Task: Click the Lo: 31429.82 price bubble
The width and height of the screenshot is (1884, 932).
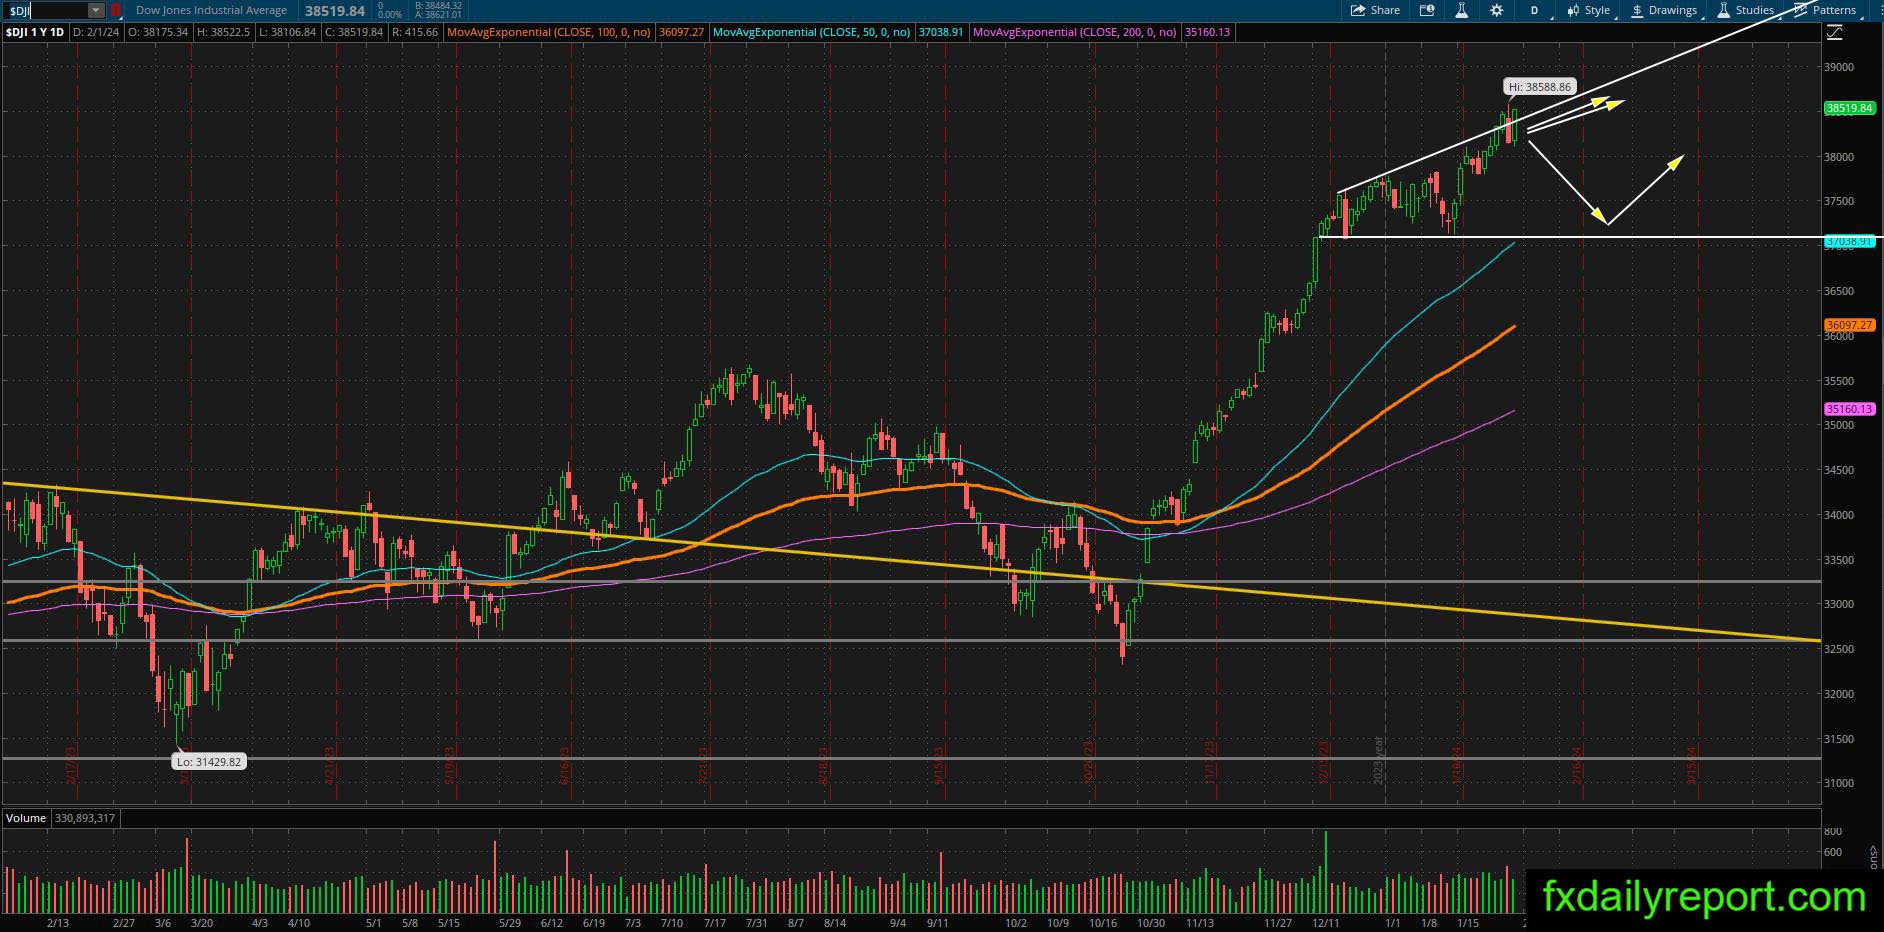Action: click(209, 762)
